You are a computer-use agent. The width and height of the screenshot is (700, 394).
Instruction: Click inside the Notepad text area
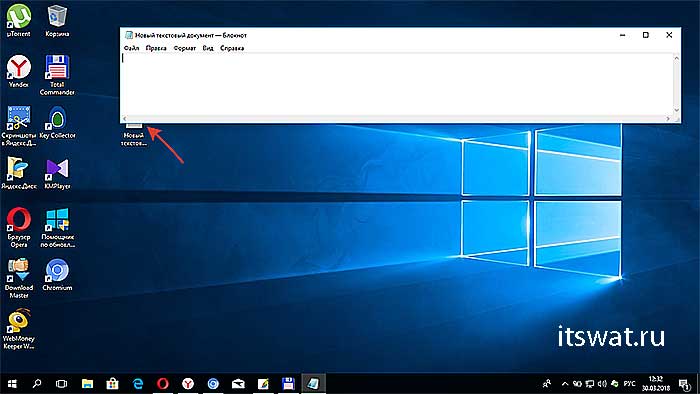click(397, 84)
